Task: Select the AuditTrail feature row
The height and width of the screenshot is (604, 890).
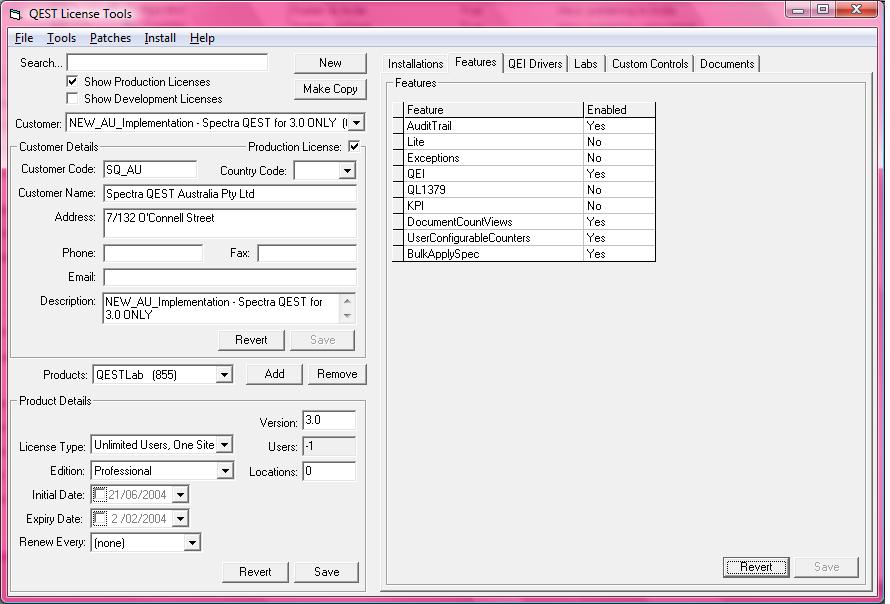Action: tap(494, 126)
